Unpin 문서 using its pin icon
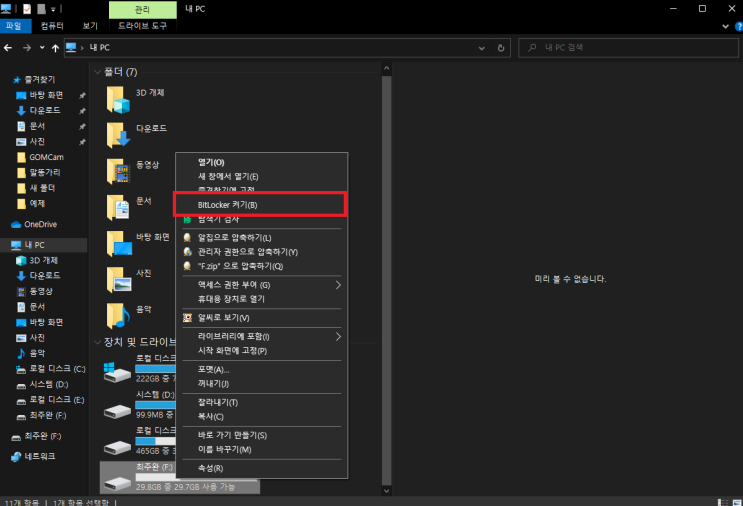 click(x=82, y=126)
